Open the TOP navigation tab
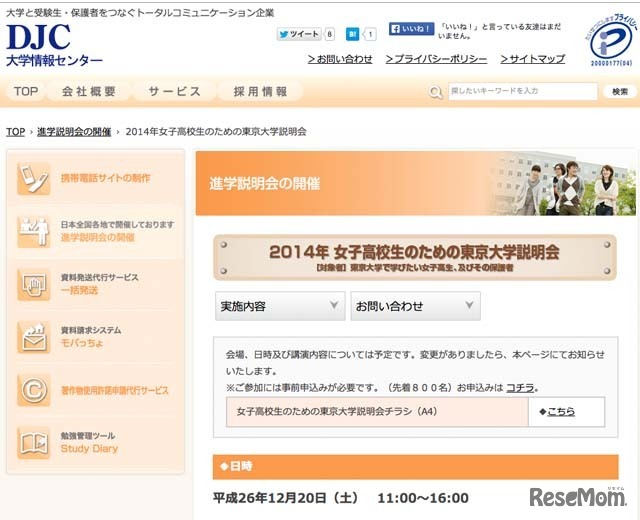This screenshot has height=520, width=640. click(26, 91)
